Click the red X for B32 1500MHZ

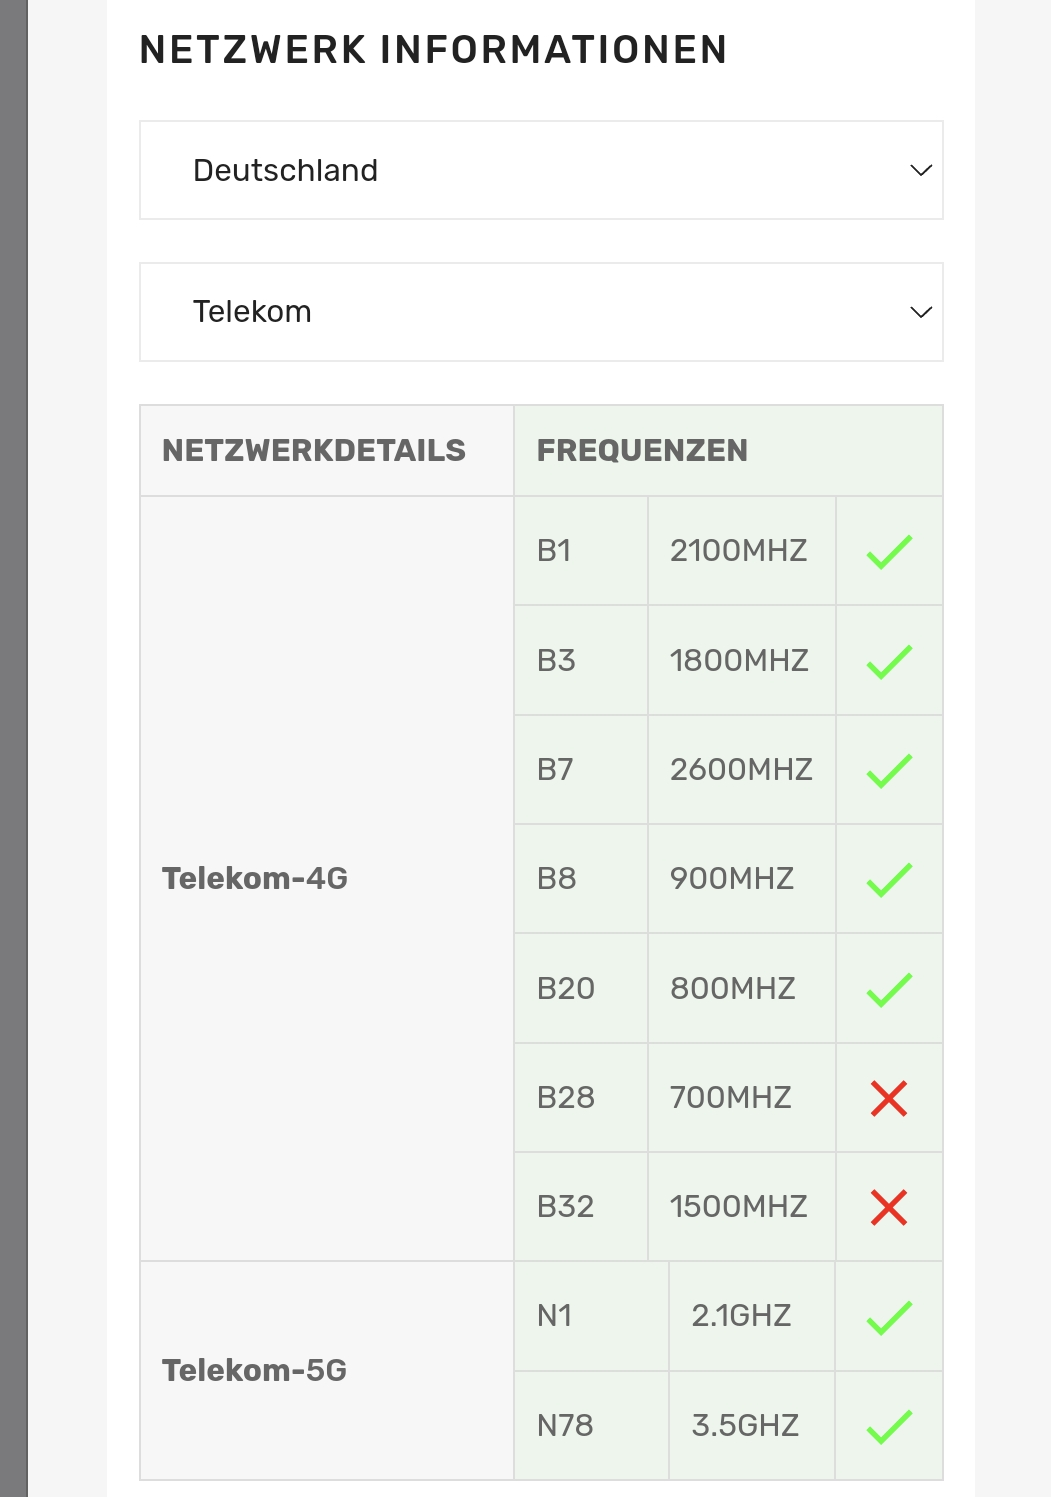tap(889, 1207)
